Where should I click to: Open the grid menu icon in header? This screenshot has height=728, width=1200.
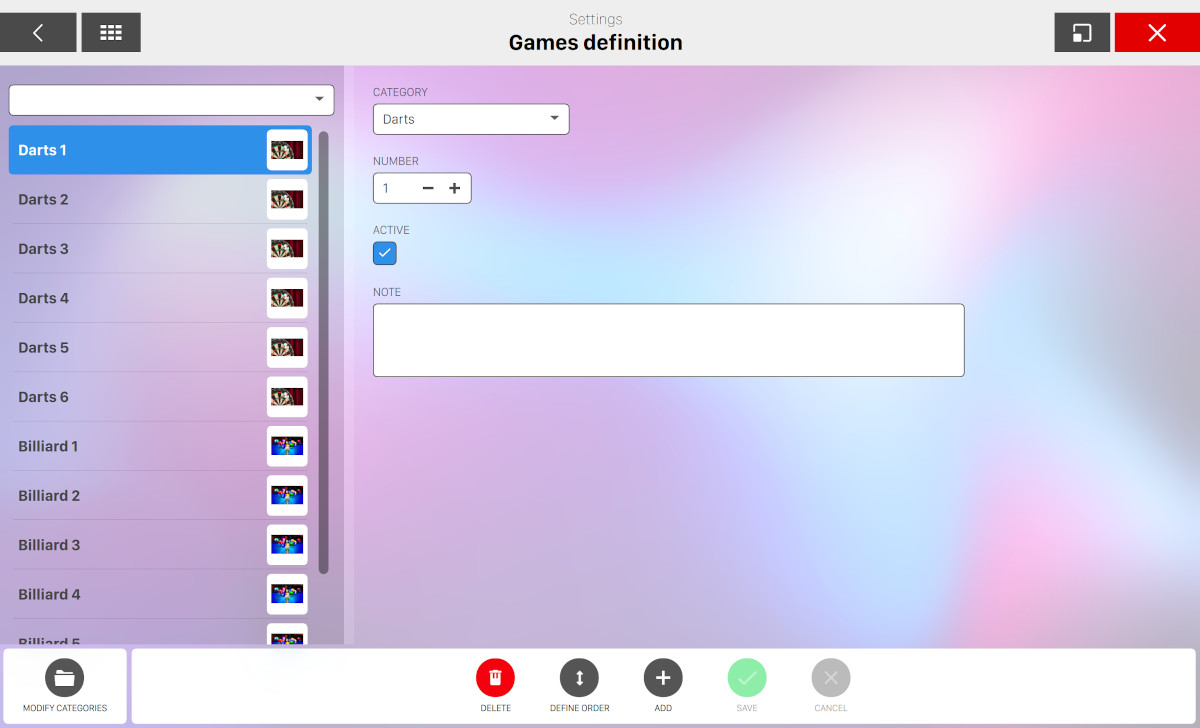coord(111,33)
